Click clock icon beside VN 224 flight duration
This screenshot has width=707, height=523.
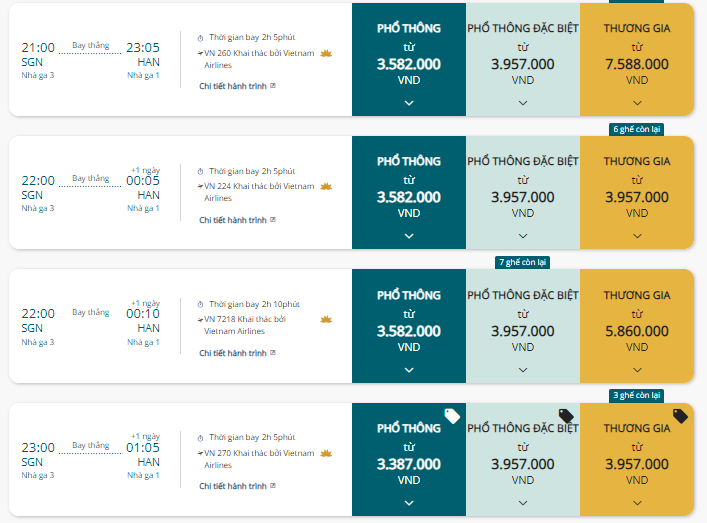click(201, 171)
